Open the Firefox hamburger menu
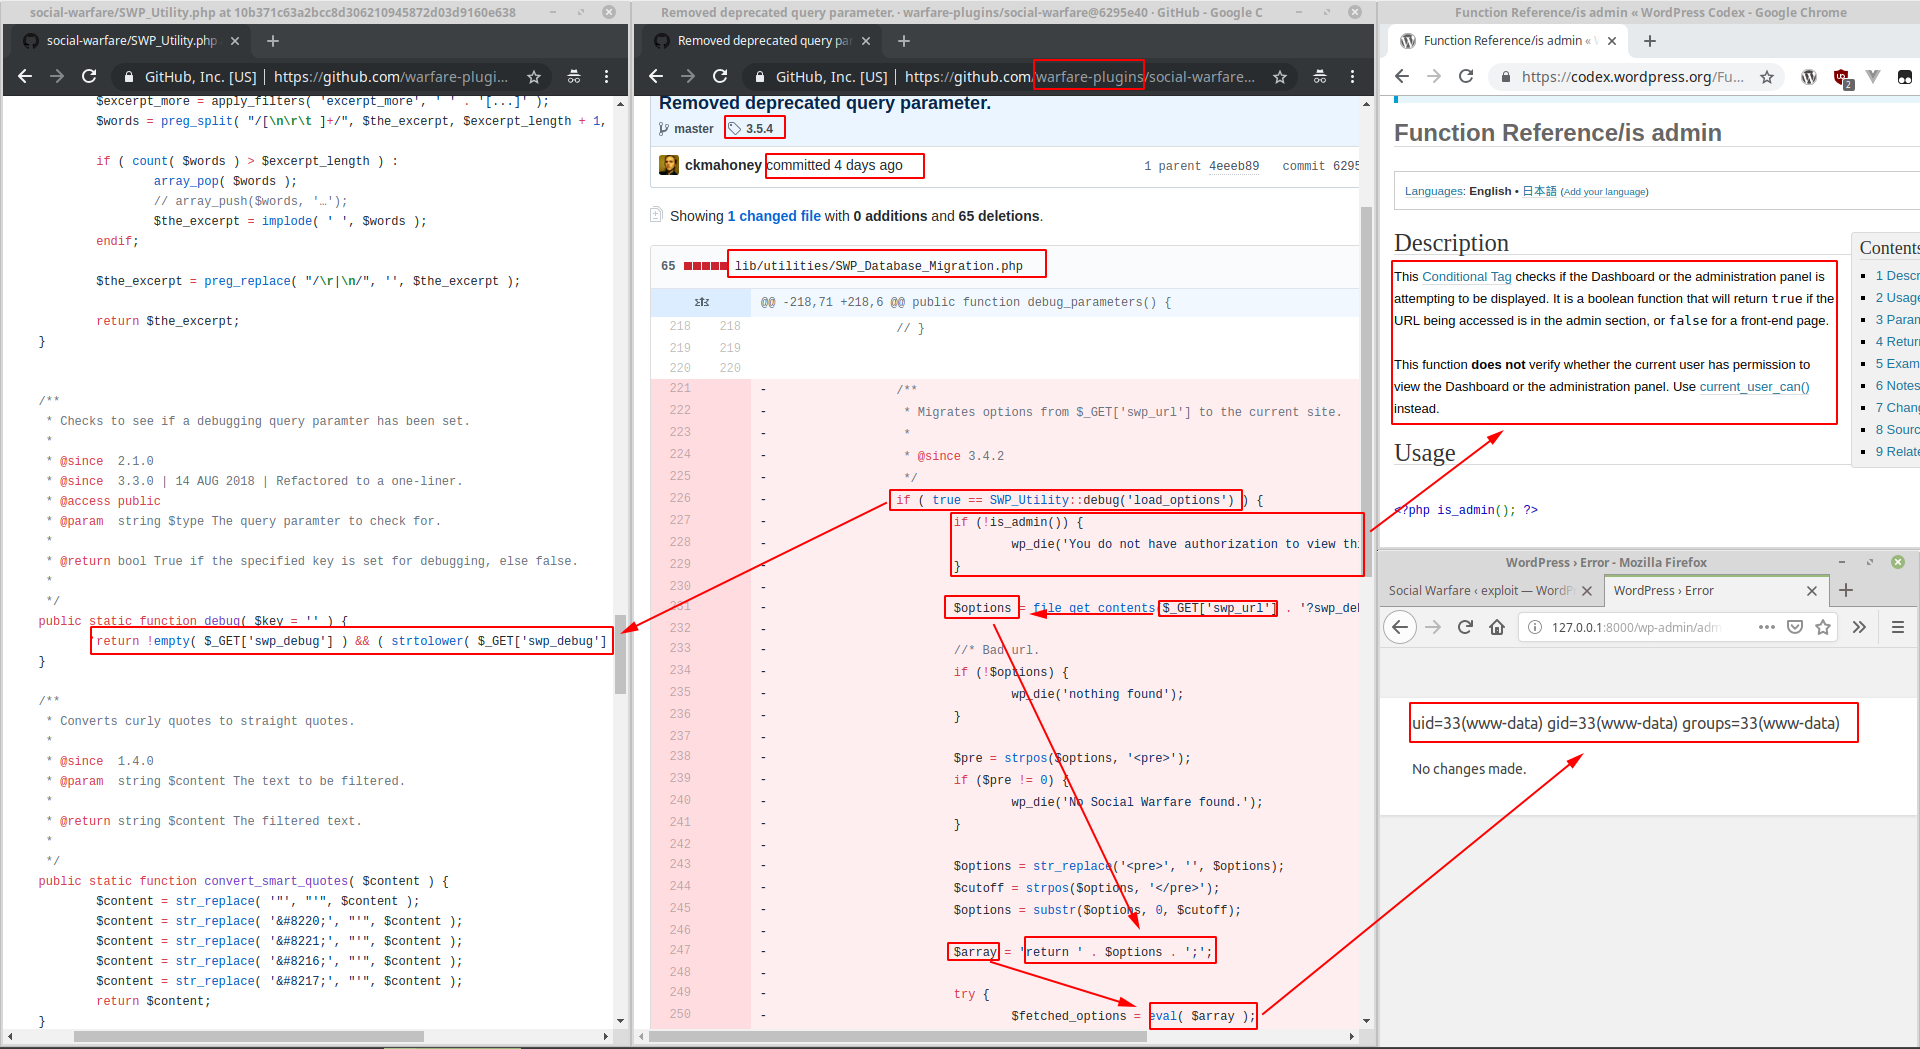The image size is (1920, 1049). tap(1898, 627)
